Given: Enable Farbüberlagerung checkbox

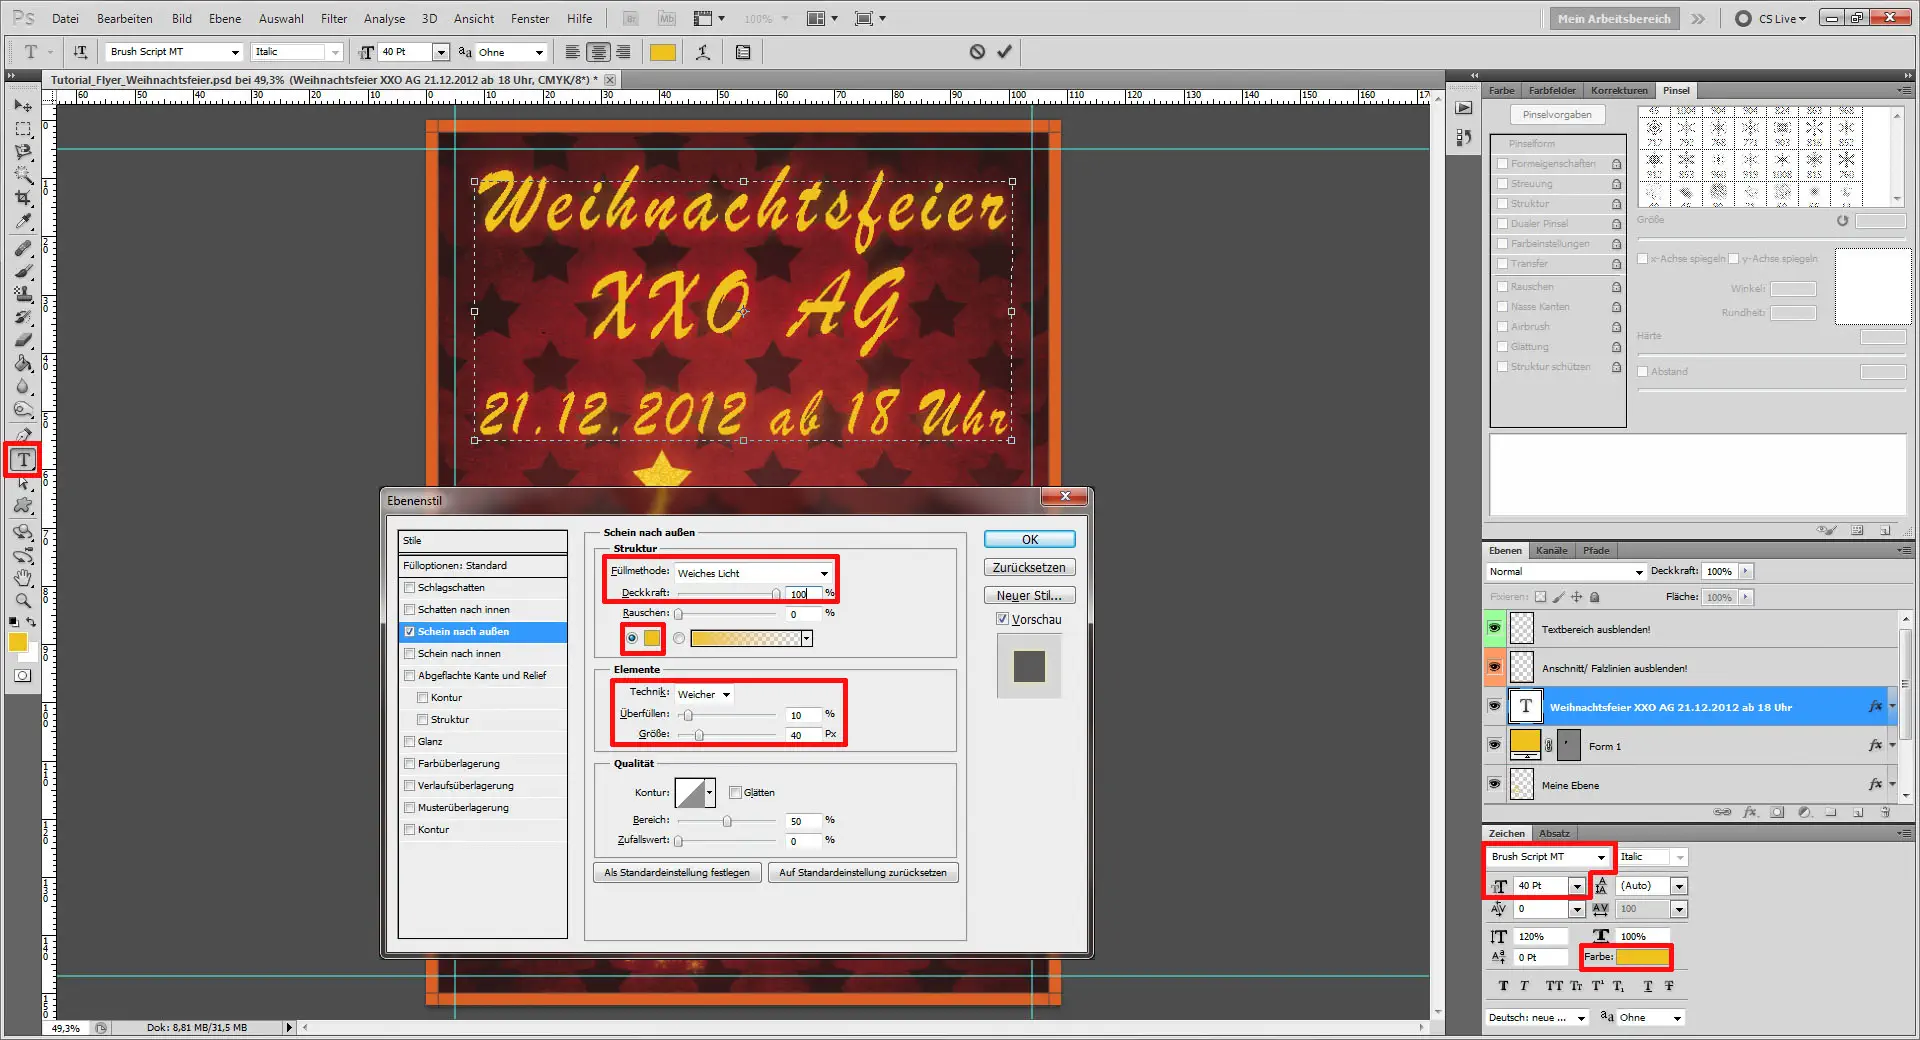Looking at the screenshot, I should (x=409, y=764).
